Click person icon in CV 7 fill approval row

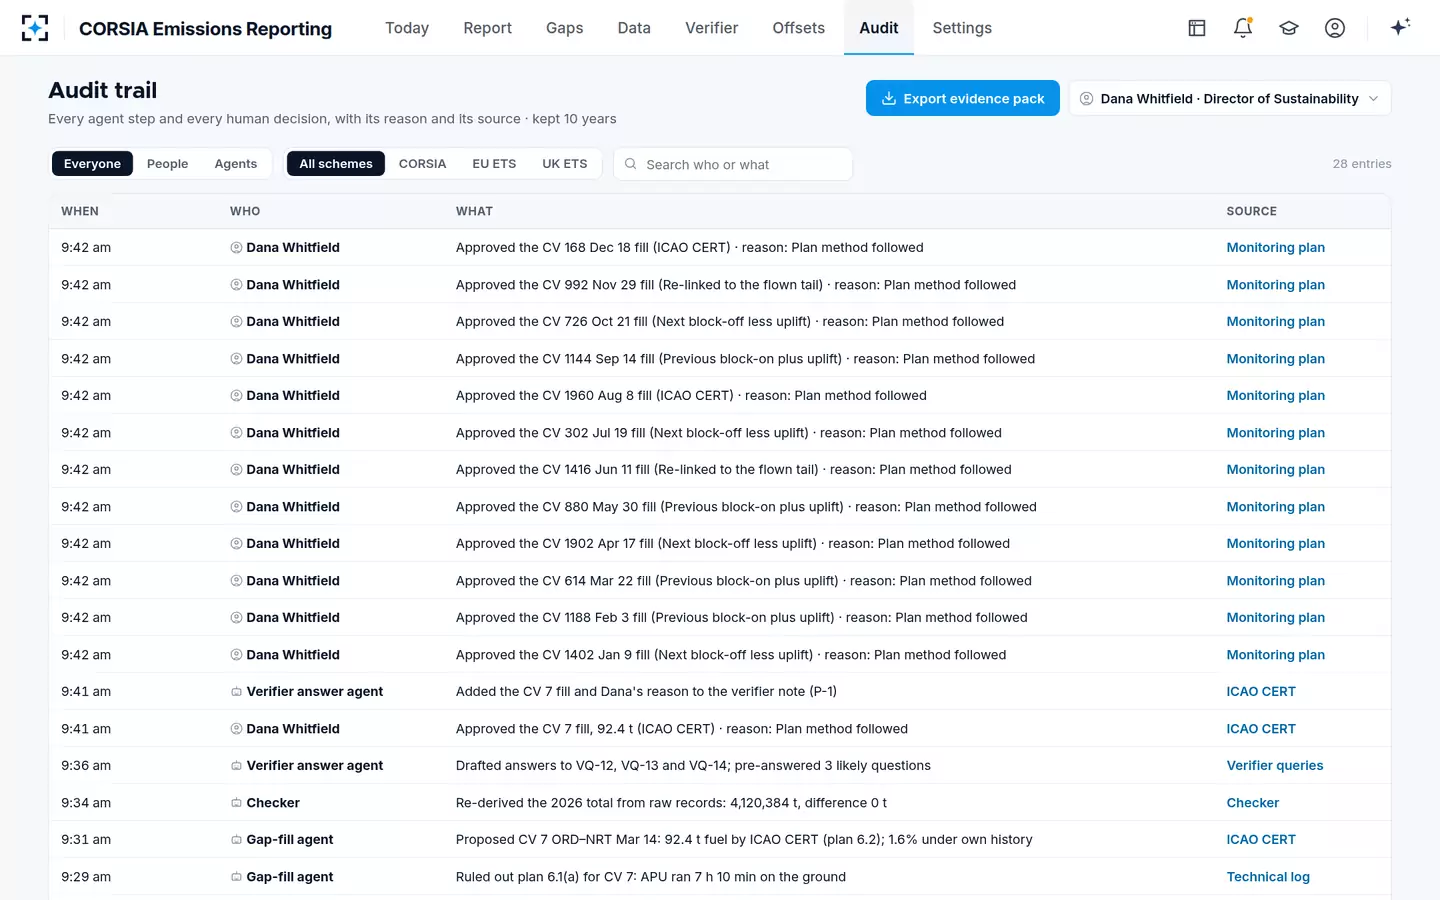click(237, 729)
